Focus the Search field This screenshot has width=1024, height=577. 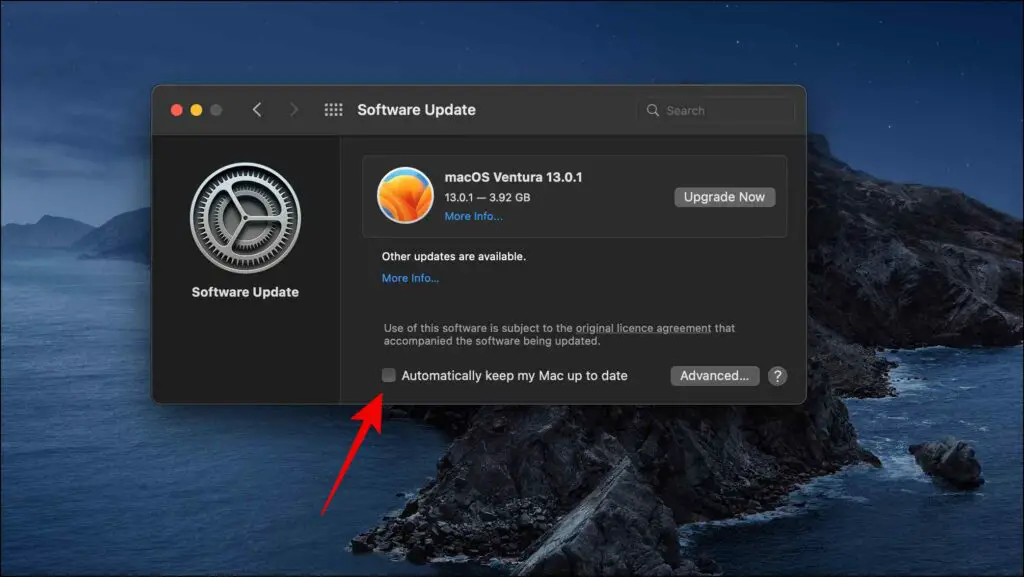715,110
